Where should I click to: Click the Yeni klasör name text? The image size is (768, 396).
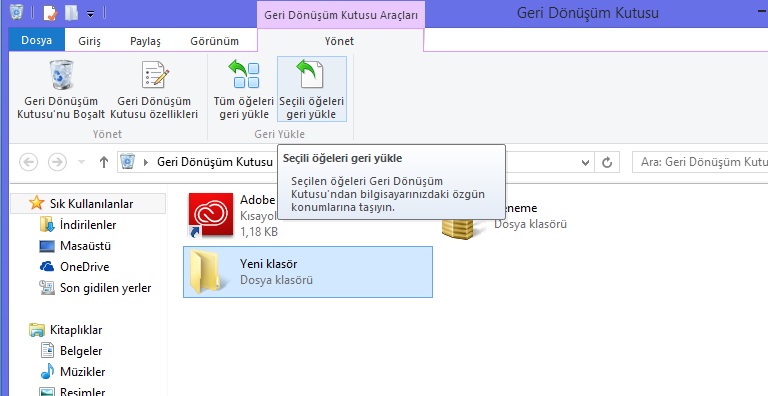point(268,264)
